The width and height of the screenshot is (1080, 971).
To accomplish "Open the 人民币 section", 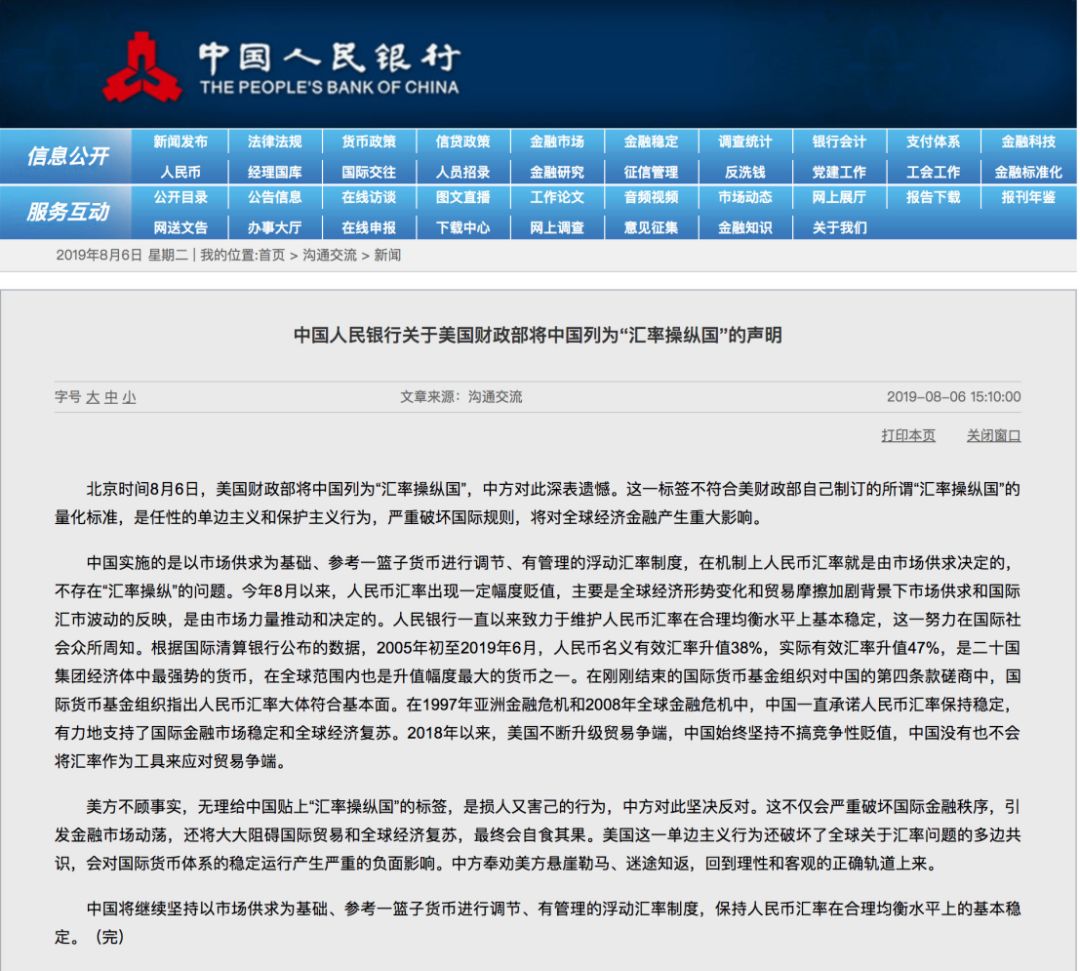I will (182, 171).
